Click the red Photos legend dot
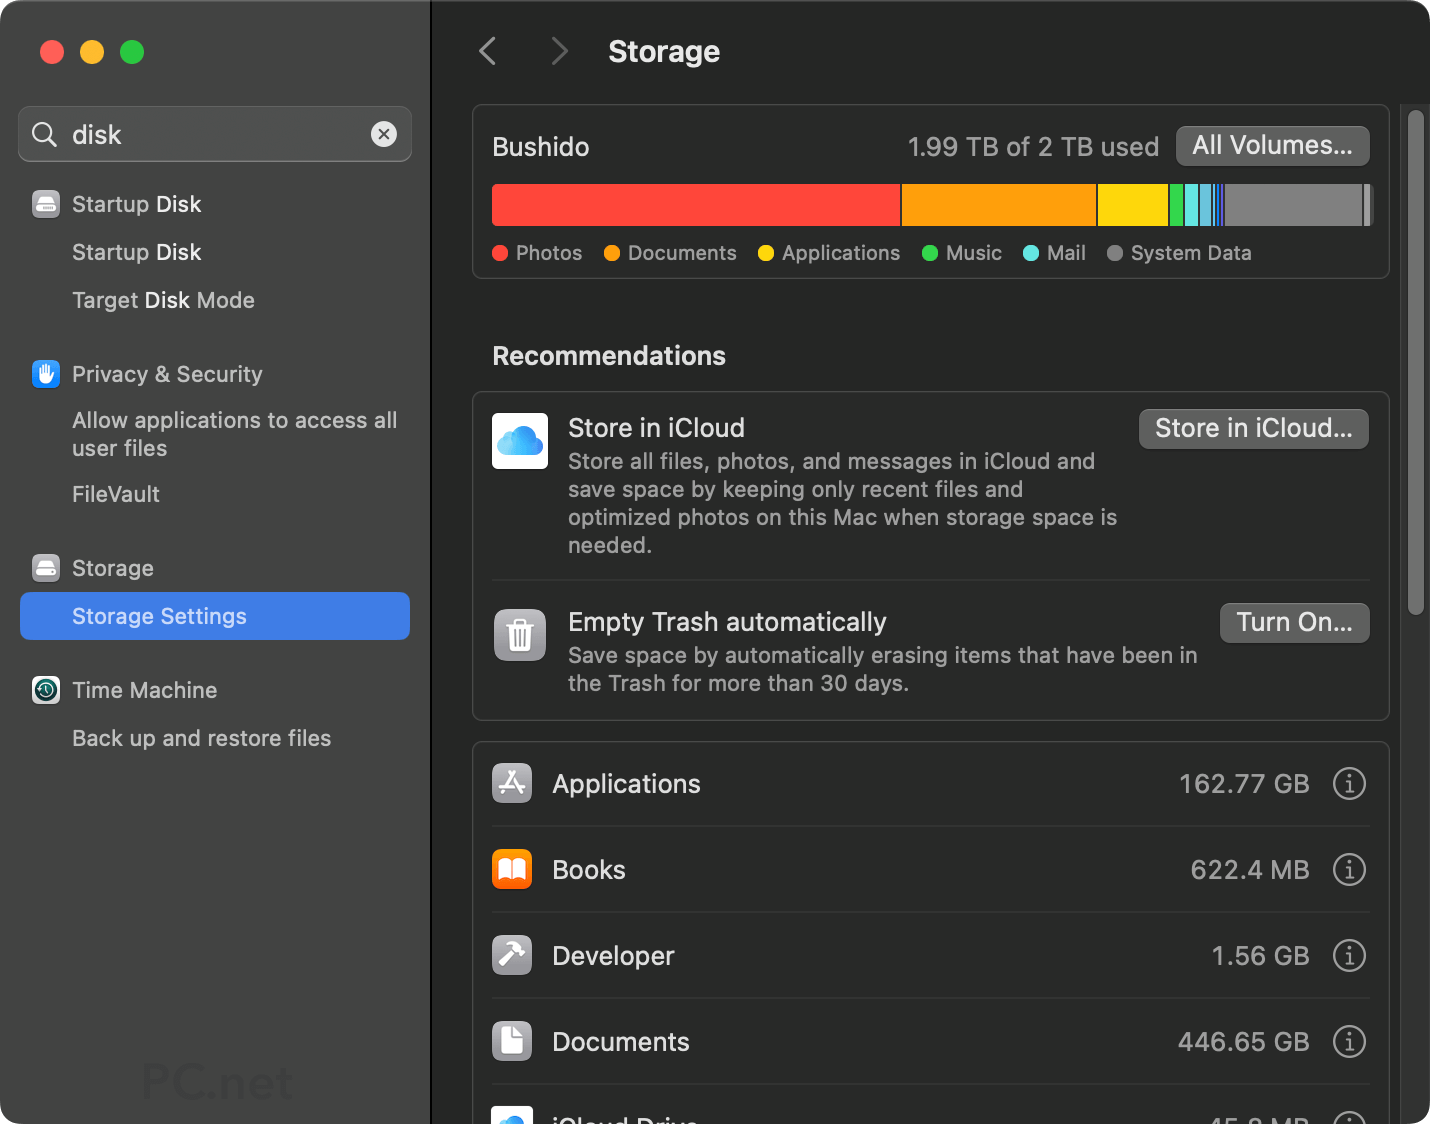 tap(501, 253)
